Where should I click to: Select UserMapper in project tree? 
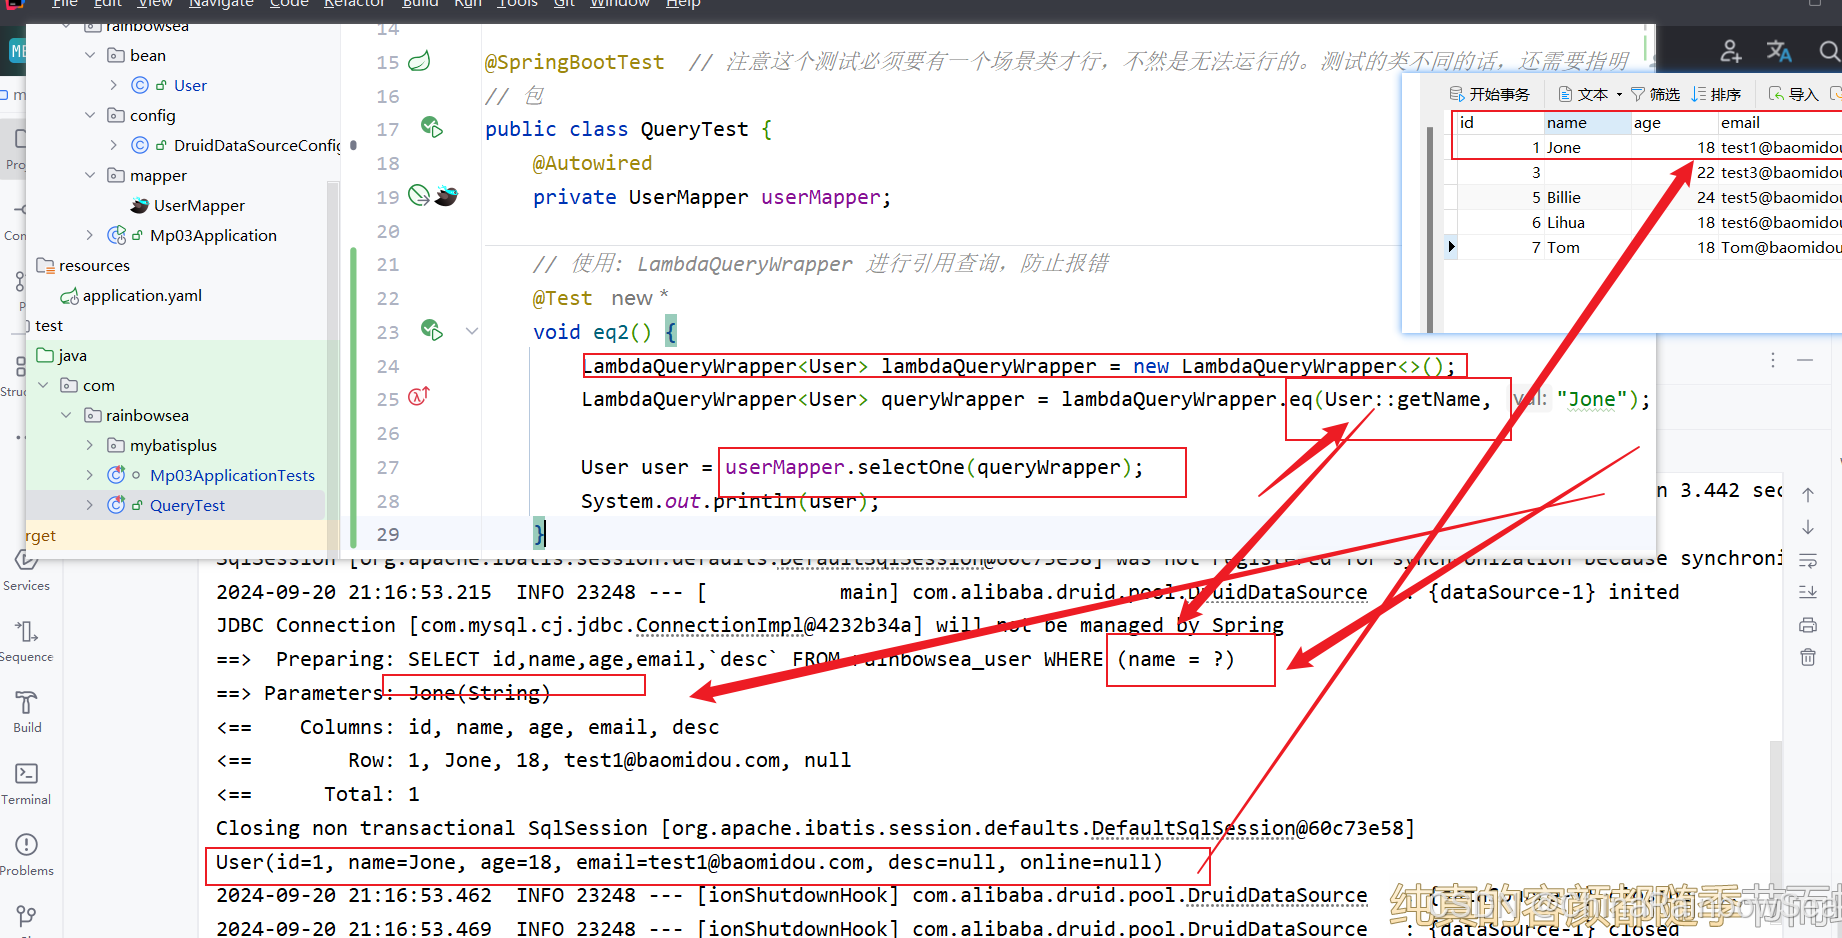point(198,205)
